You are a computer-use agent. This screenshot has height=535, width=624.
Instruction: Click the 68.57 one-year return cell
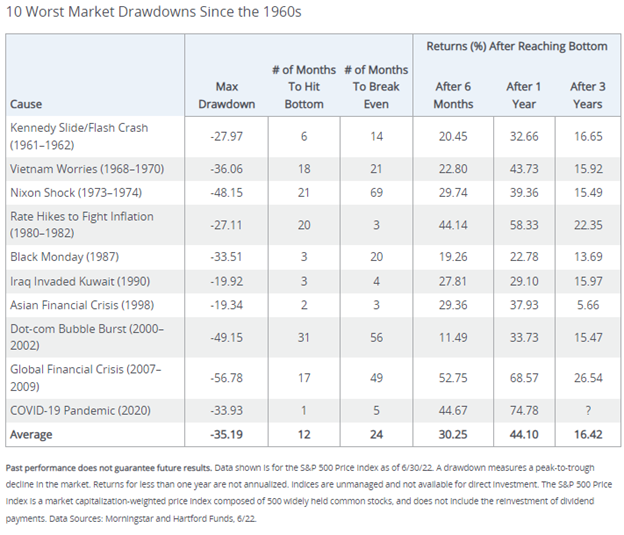[524, 378]
